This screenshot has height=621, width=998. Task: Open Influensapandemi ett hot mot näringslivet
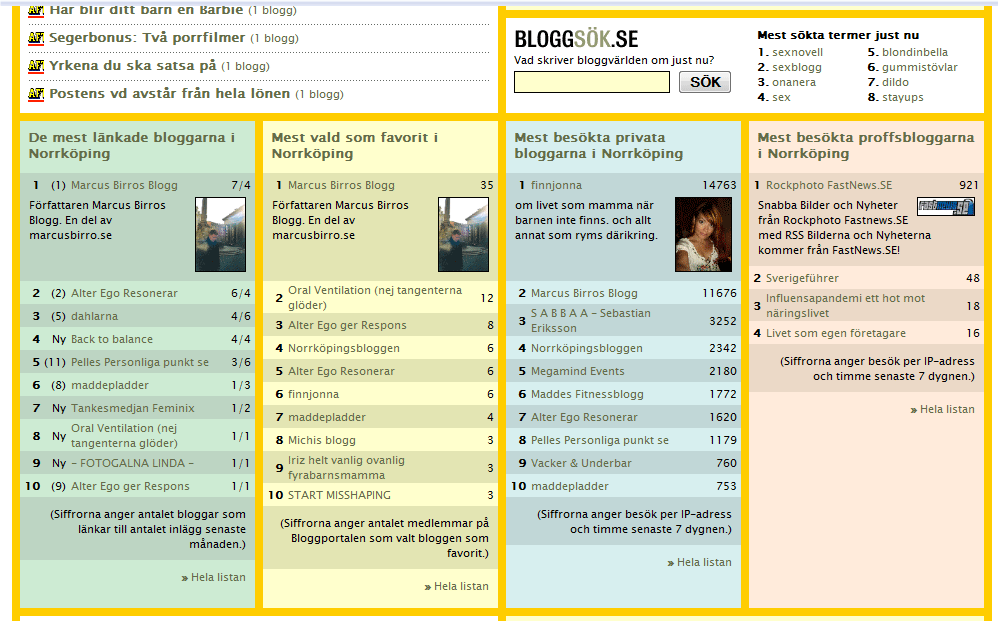click(x=845, y=305)
